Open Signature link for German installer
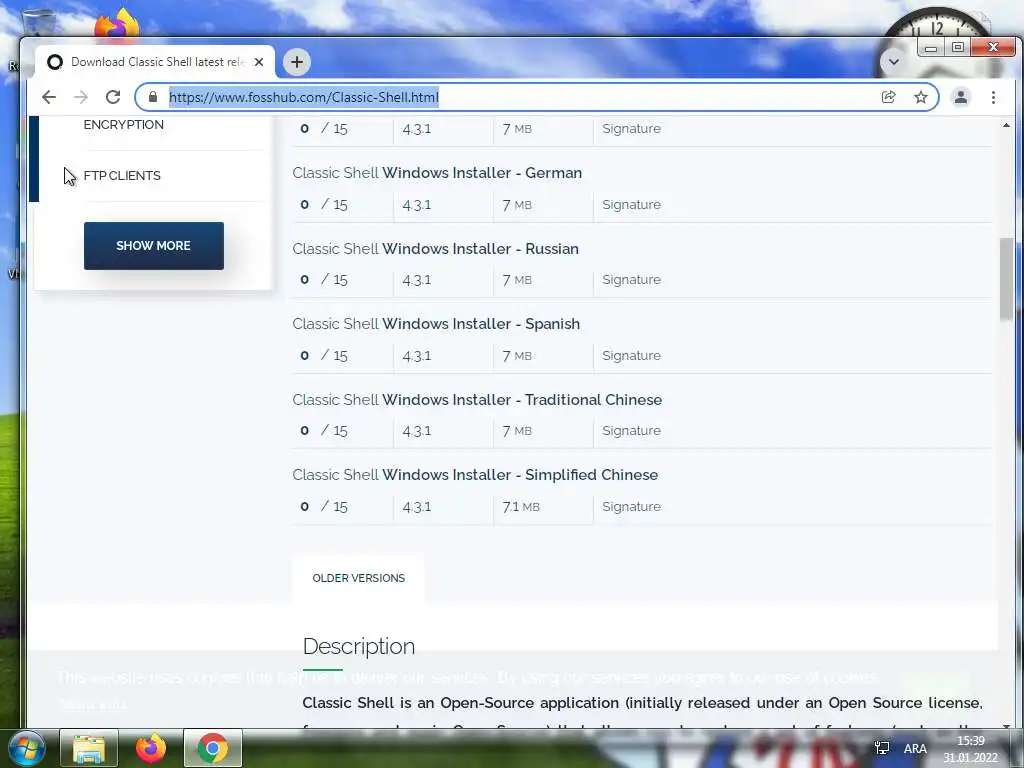Viewport: 1024px width, 768px height. click(x=632, y=204)
